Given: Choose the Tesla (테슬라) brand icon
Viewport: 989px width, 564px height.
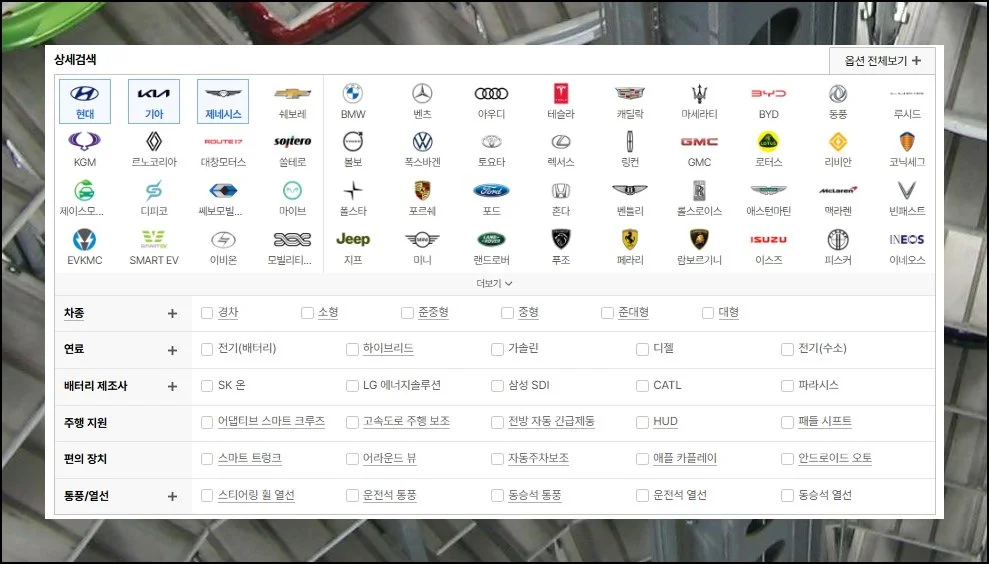Looking at the screenshot, I should 561,94.
